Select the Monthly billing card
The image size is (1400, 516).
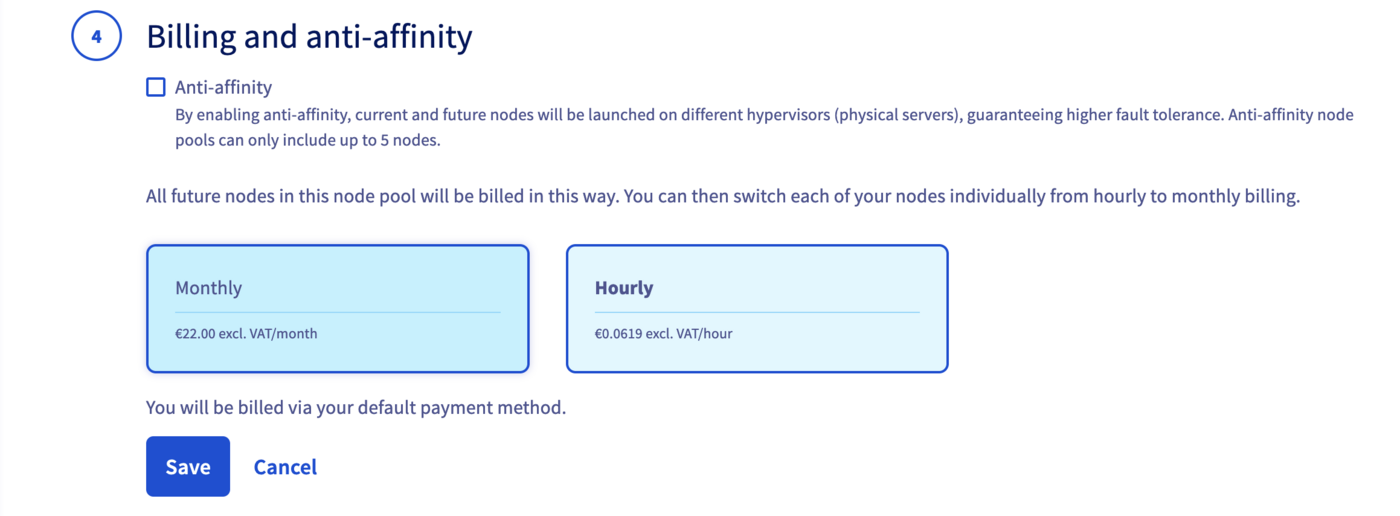coord(337,308)
